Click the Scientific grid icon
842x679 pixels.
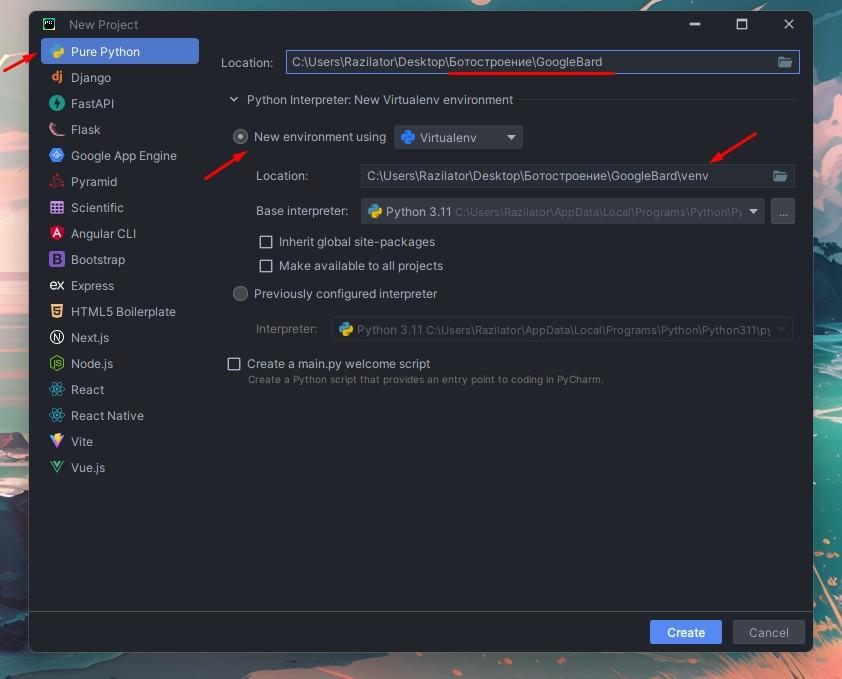click(x=57, y=207)
